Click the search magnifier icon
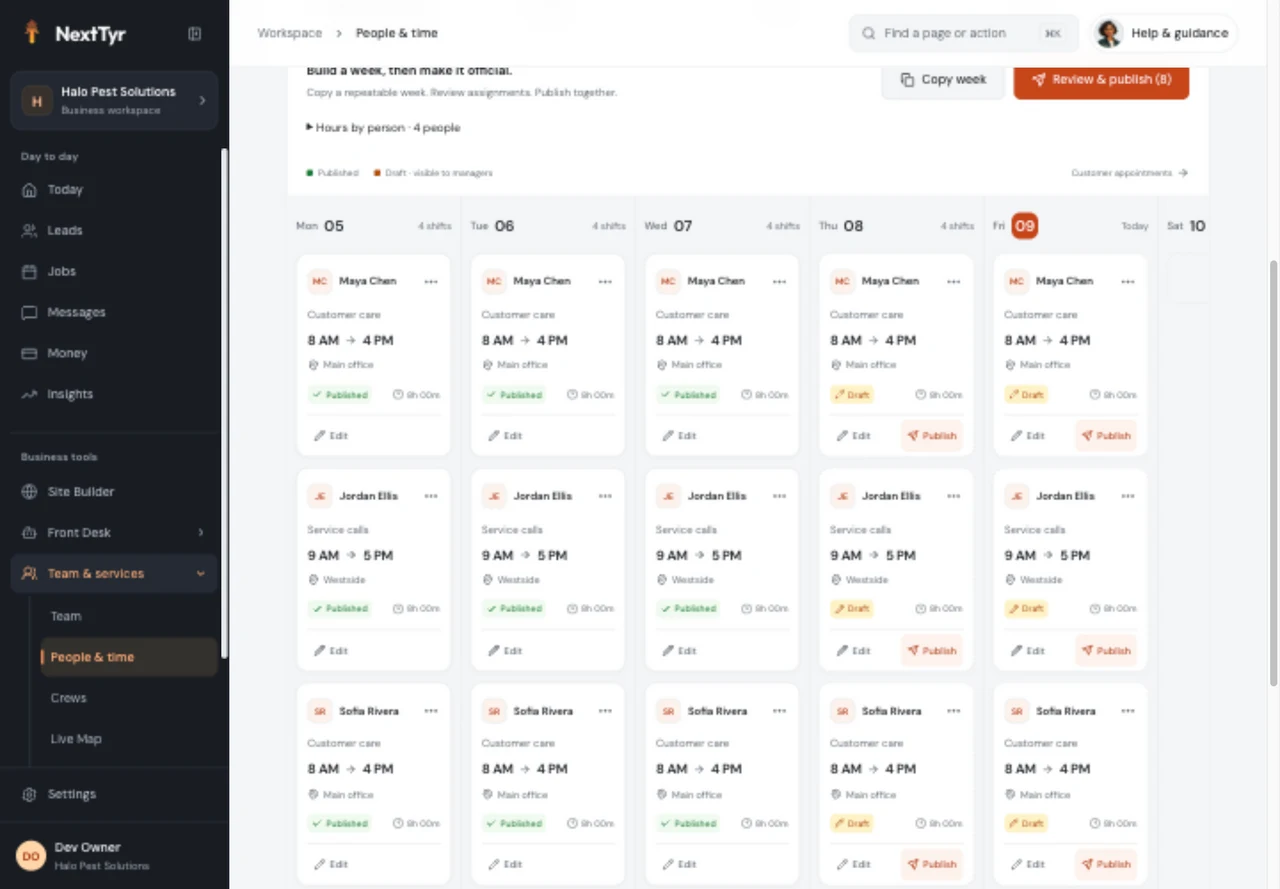Image resolution: width=1280 pixels, height=889 pixels. coord(869,33)
